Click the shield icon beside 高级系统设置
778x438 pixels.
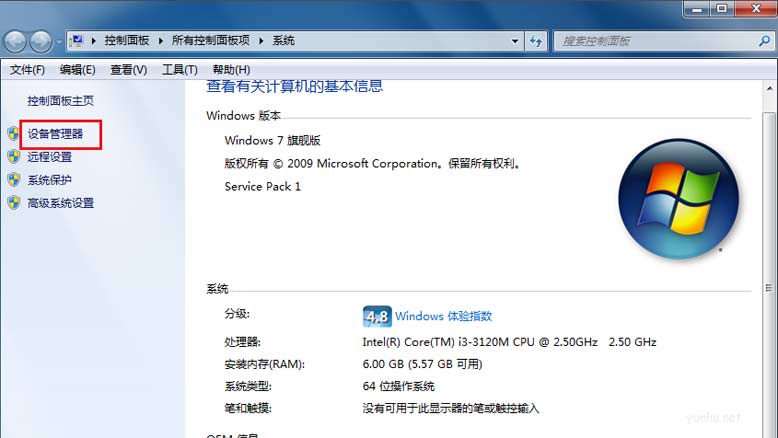click(x=13, y=202)
